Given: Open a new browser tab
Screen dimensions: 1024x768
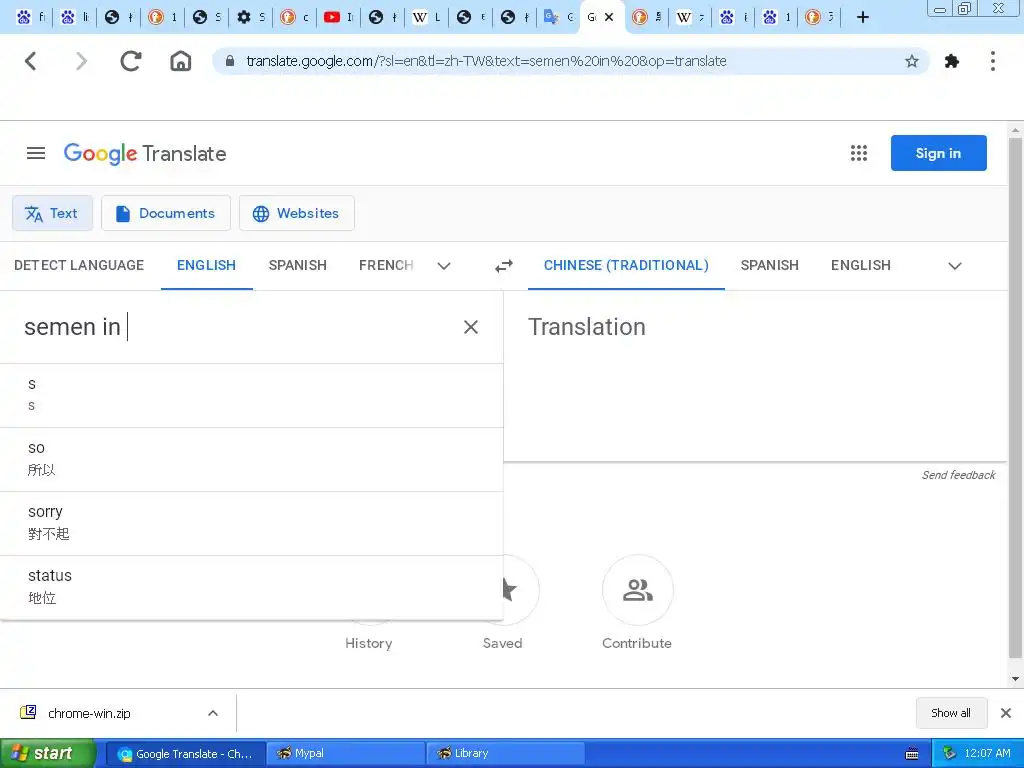Looking at the screenshot, I should click(863, 18).
